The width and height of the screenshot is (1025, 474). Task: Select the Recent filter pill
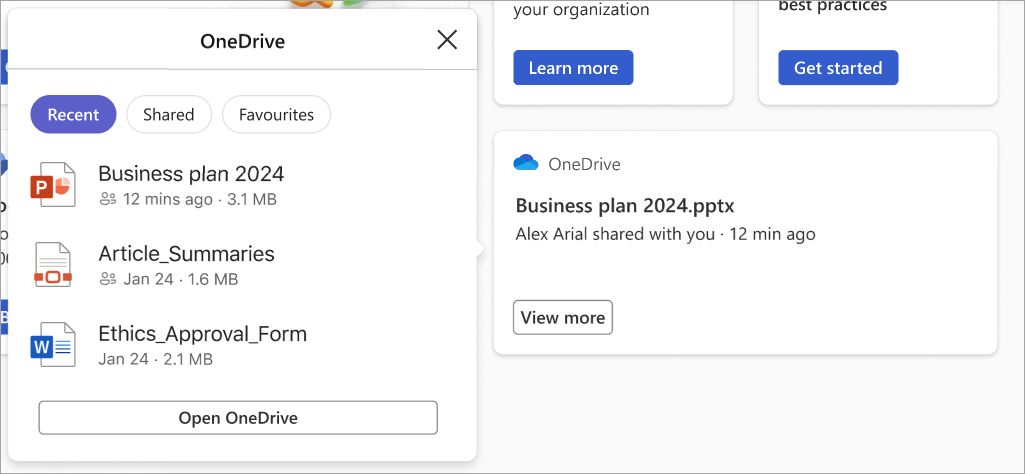point(73,114)
